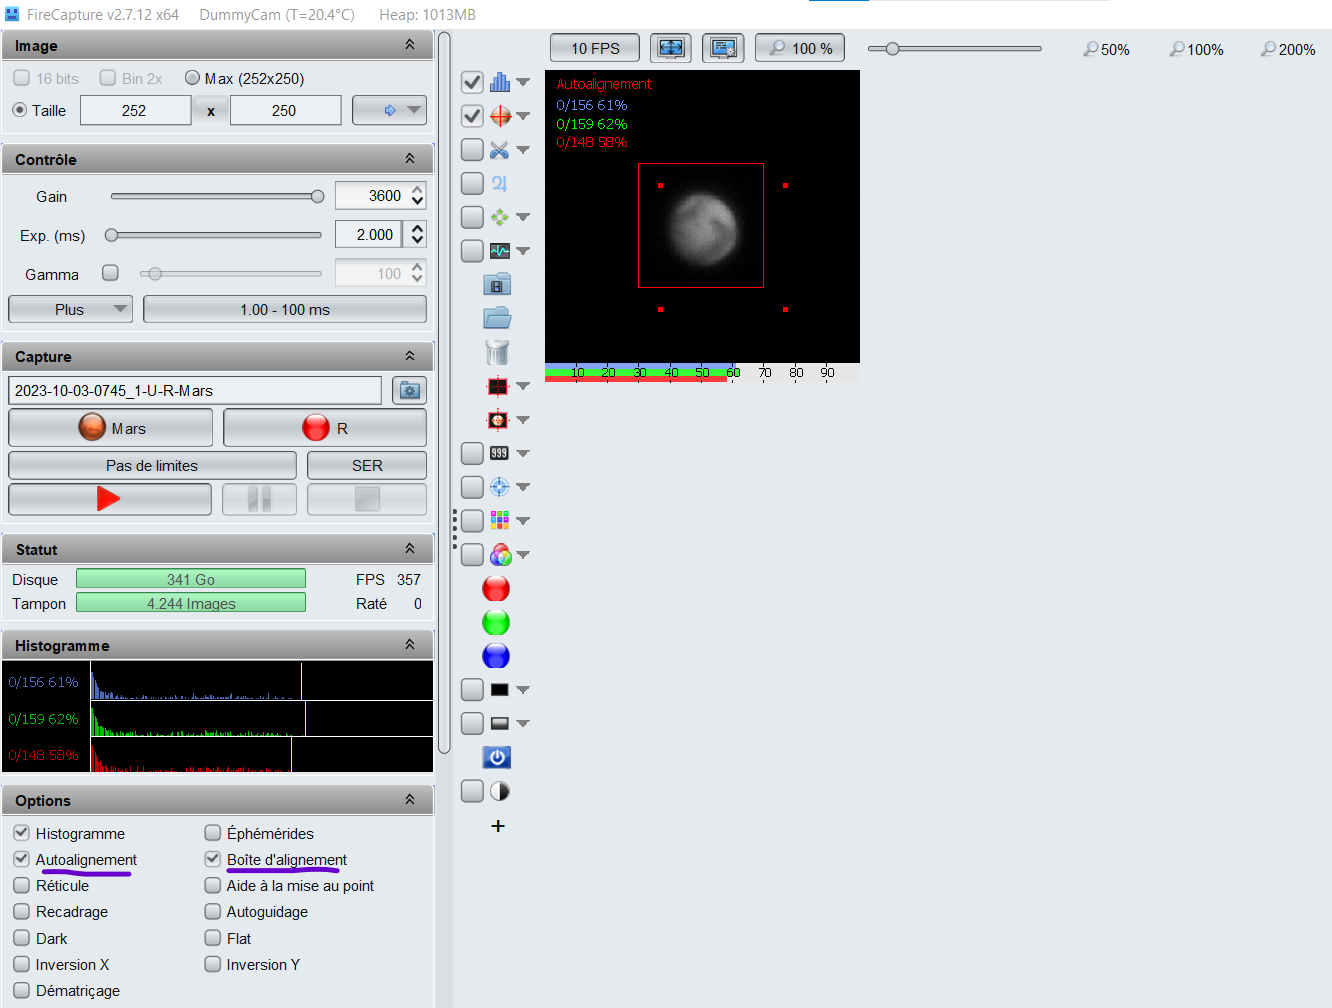Tick the Gamma checkbox
Image resolution: width=1332 pixels, height=1008 pixels.
(111, 273)
